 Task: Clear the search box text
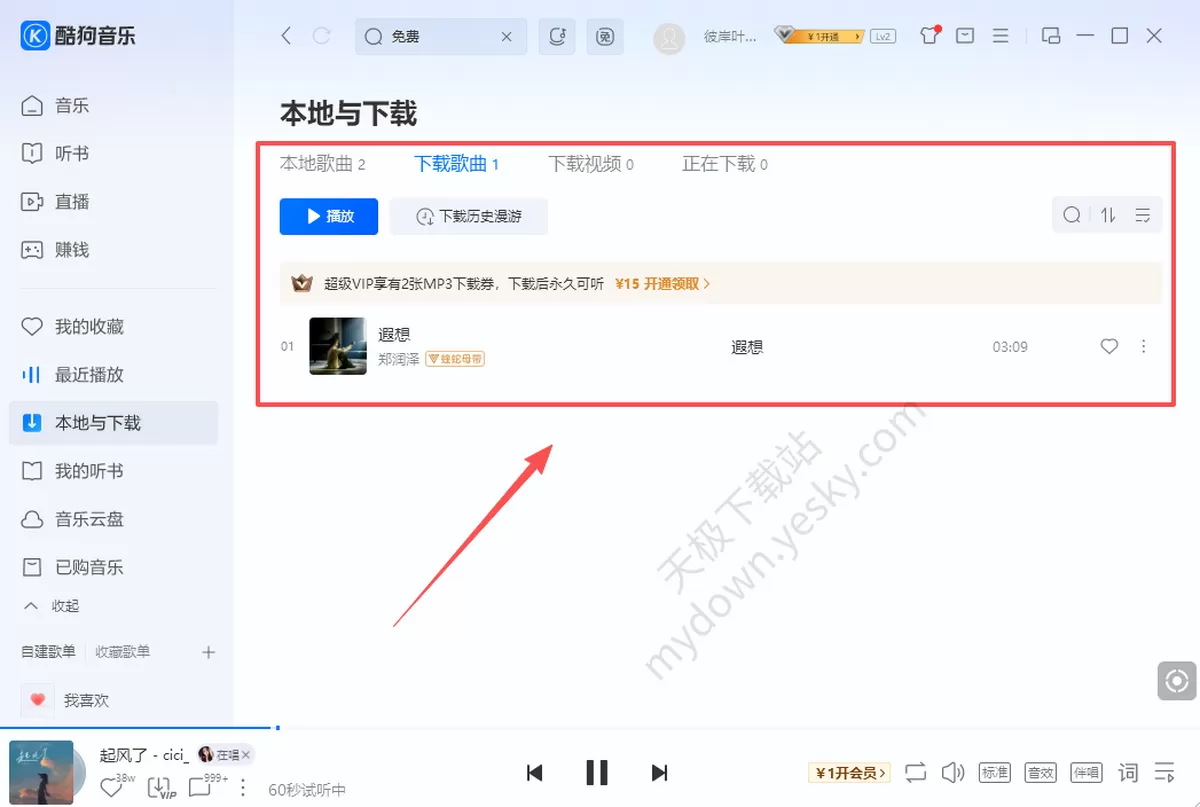[507, 37]
